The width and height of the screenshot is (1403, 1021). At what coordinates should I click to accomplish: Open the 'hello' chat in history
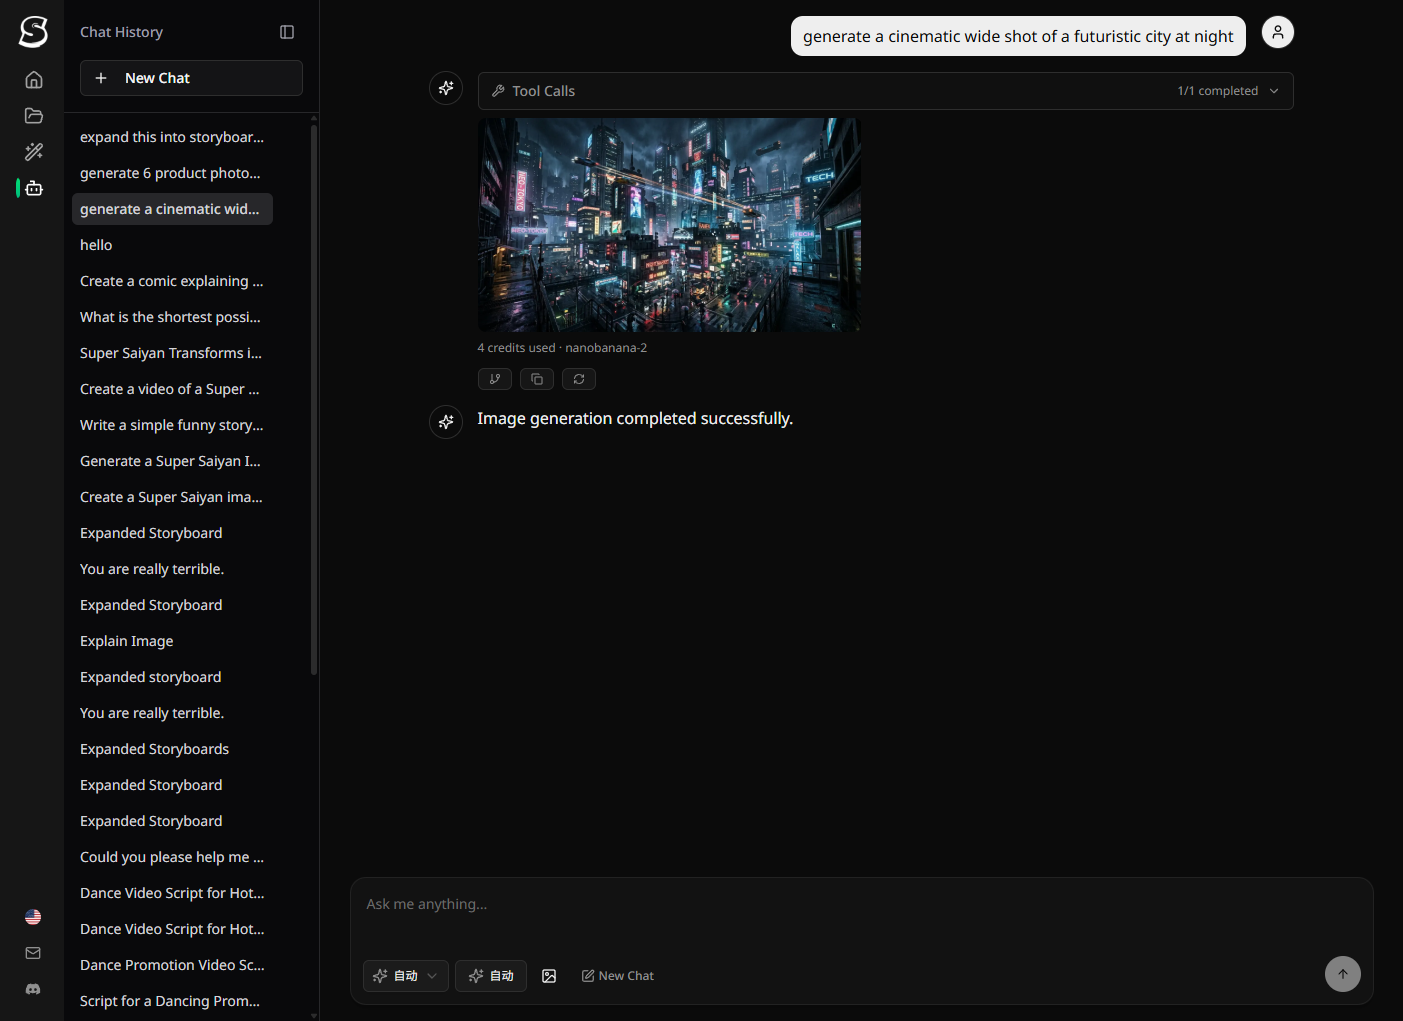coord(96,245)
